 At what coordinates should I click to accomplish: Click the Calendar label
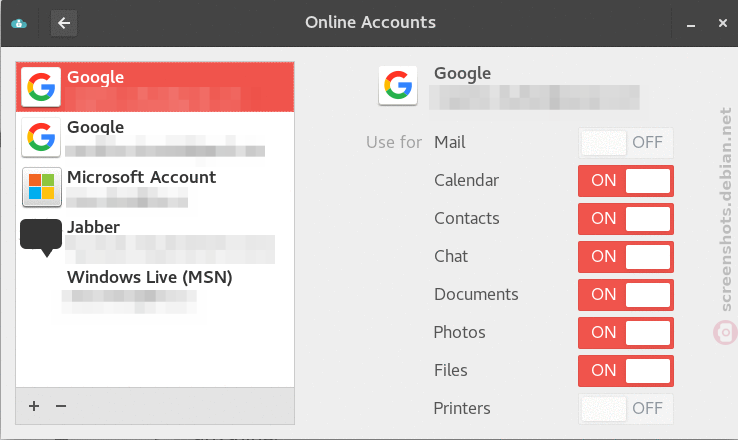pyautogui.click(x=466, y=180)
